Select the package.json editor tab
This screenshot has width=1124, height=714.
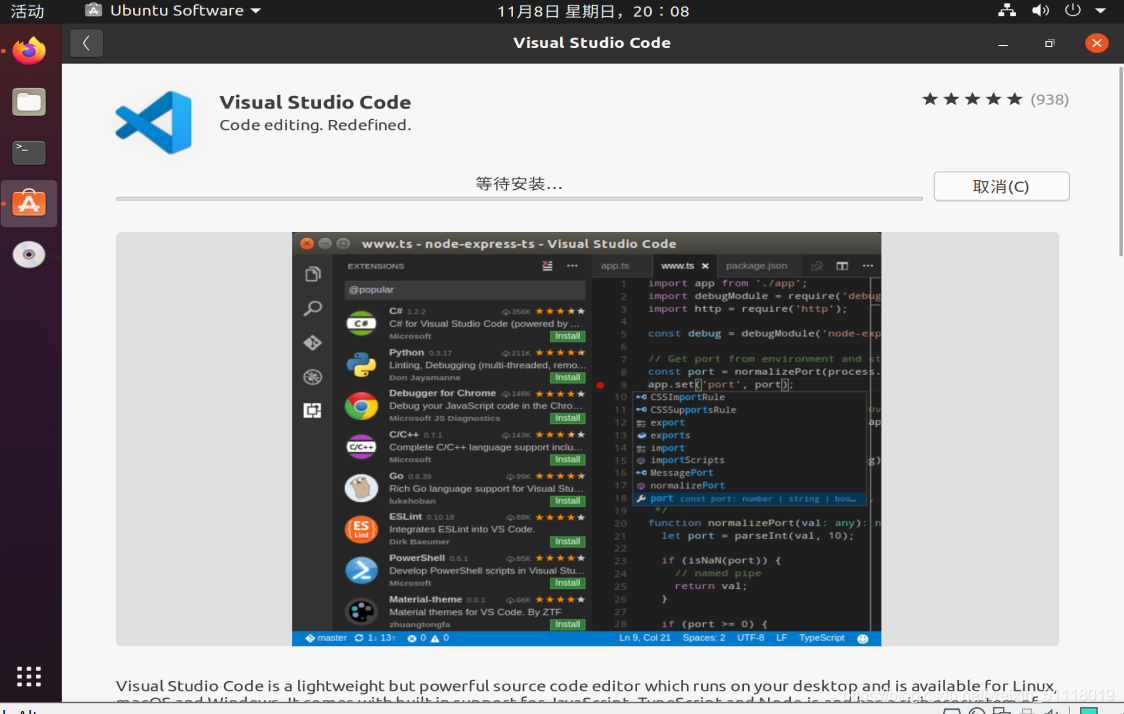pyautogui.click(x=756, y=266)
